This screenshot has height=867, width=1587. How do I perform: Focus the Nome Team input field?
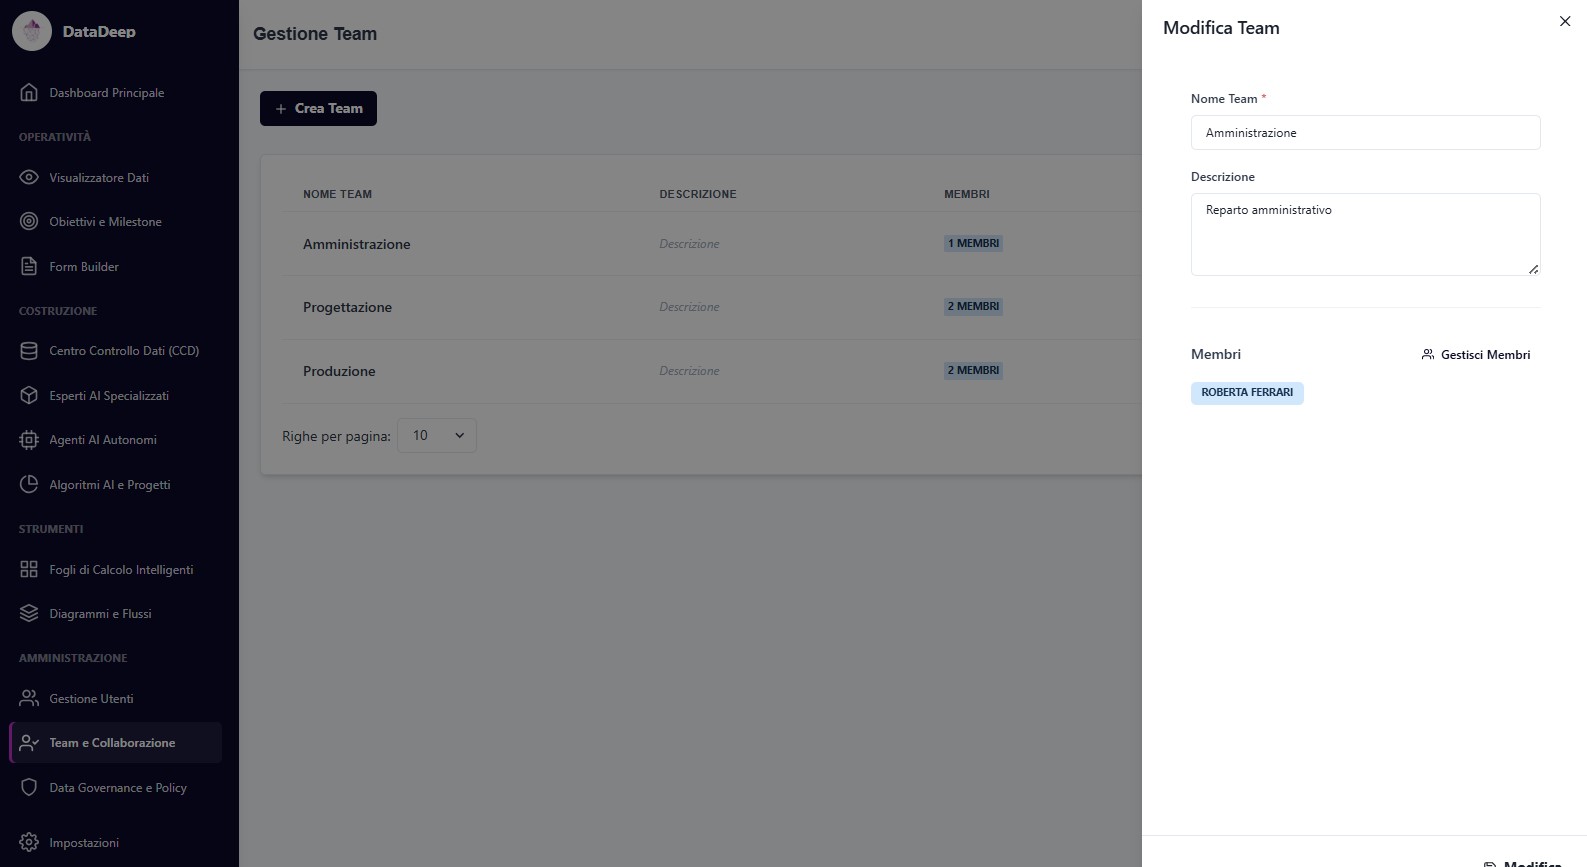click(x=1365, y=133)
